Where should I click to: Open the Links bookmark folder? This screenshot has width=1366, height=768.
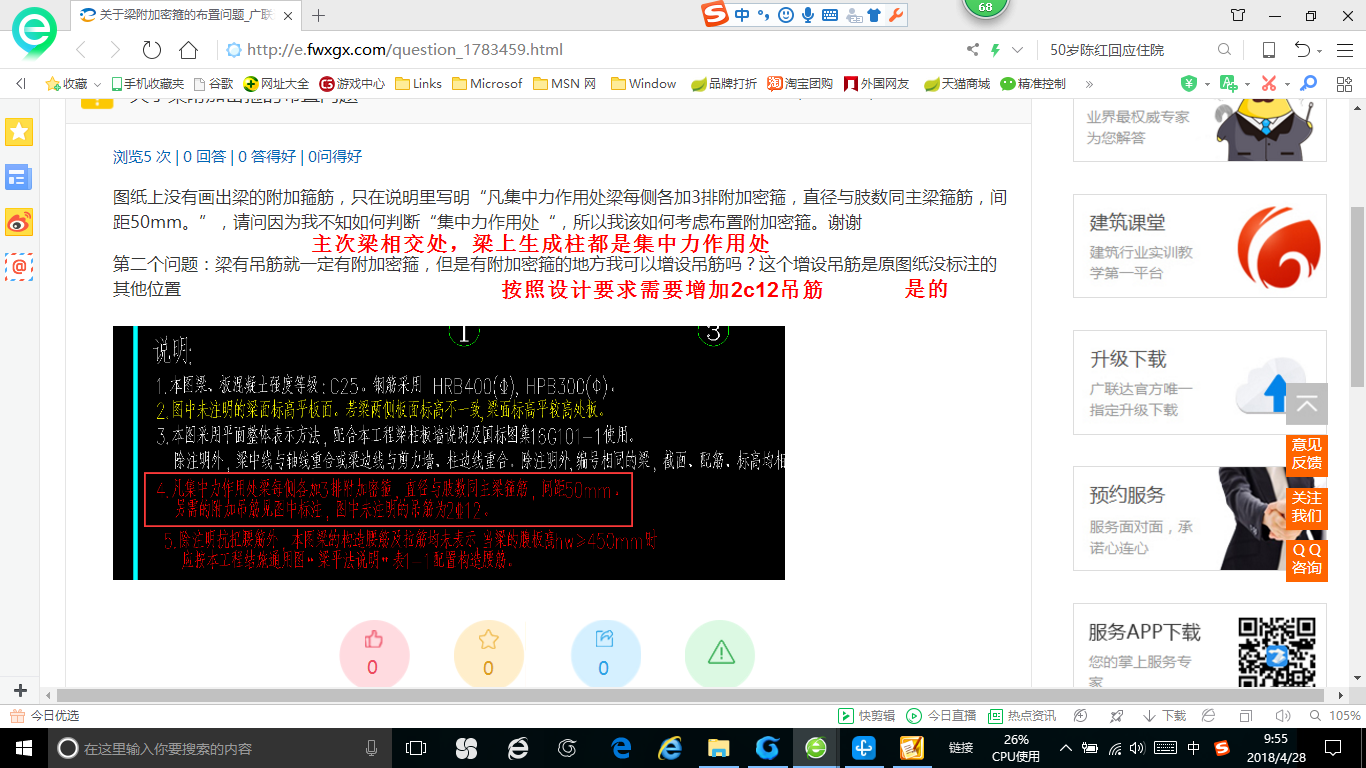(418, 84)
